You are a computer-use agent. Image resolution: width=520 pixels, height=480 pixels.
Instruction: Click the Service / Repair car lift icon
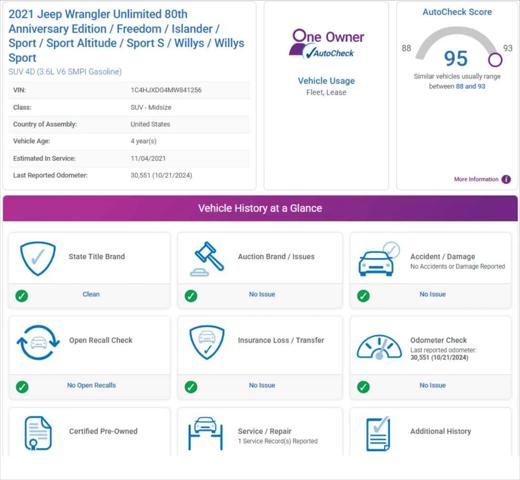pyautogui.click(x=205, y=433)
